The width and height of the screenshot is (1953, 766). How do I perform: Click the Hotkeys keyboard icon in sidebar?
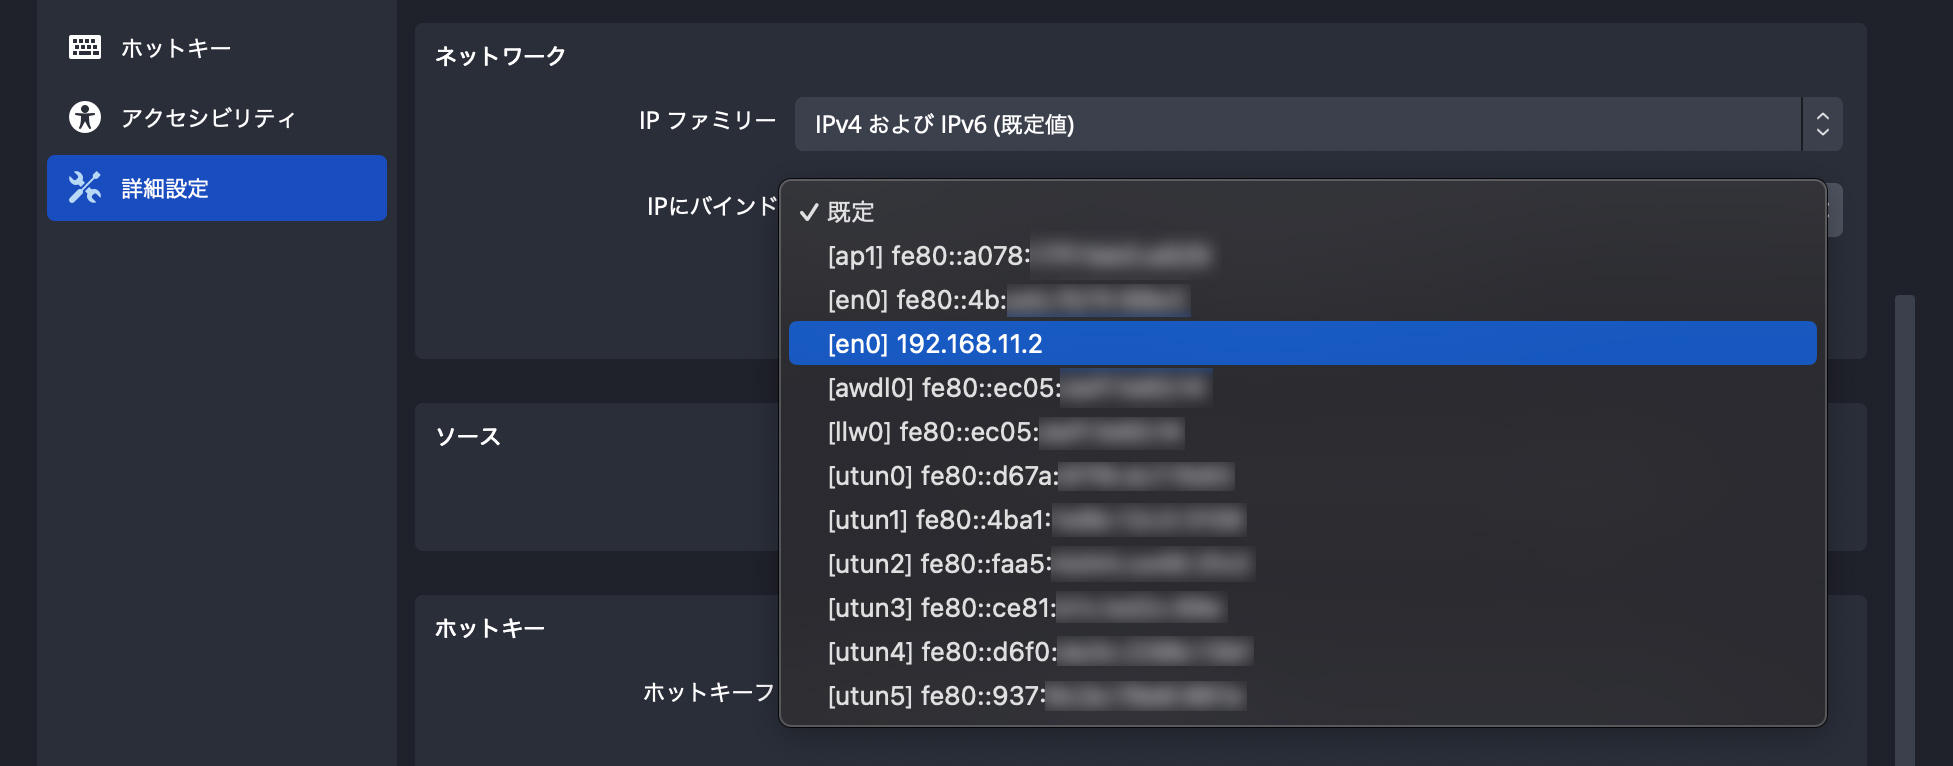tap(85, 47)
